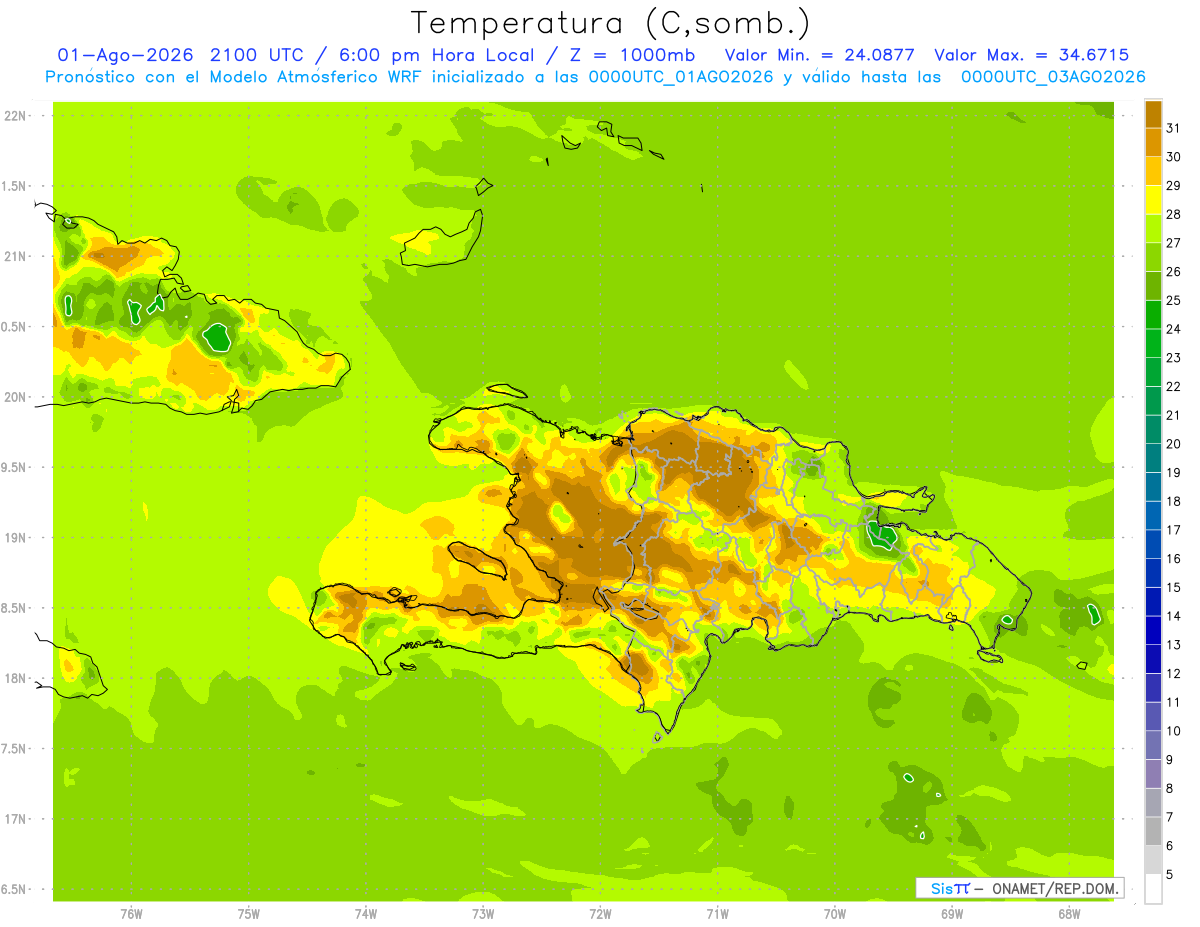Click 'Valor Min. = 24.0877' text
Image resolution: width=1200 pixels, height=927 pixels.
(819, 55)
